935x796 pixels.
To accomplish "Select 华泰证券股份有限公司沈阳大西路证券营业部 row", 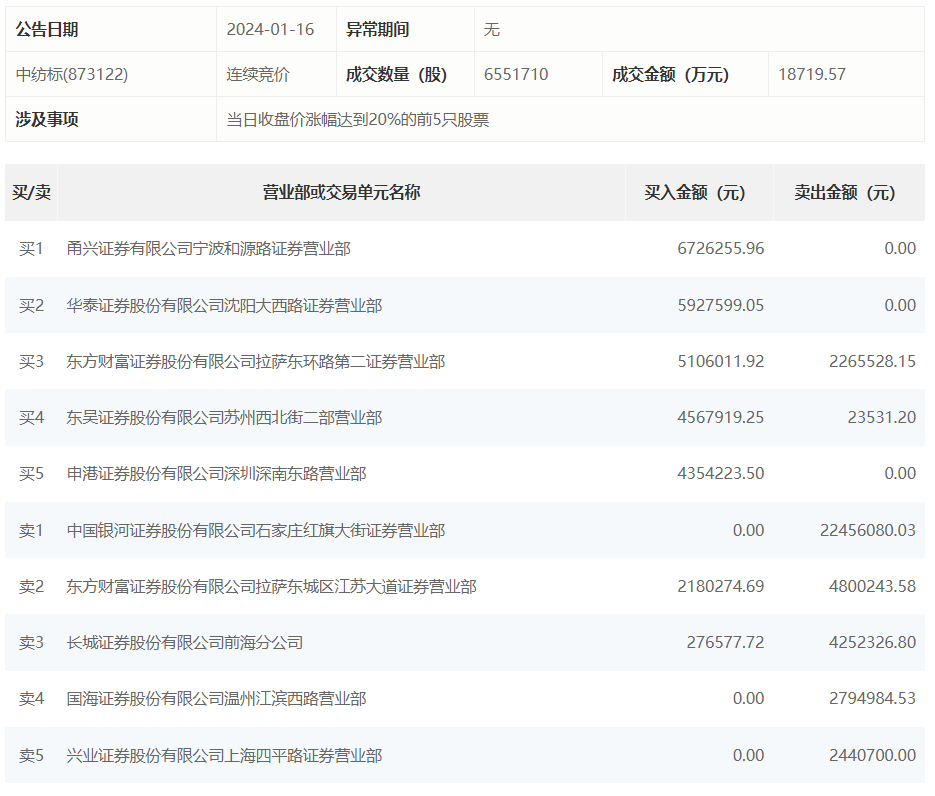I will [465, 305].
